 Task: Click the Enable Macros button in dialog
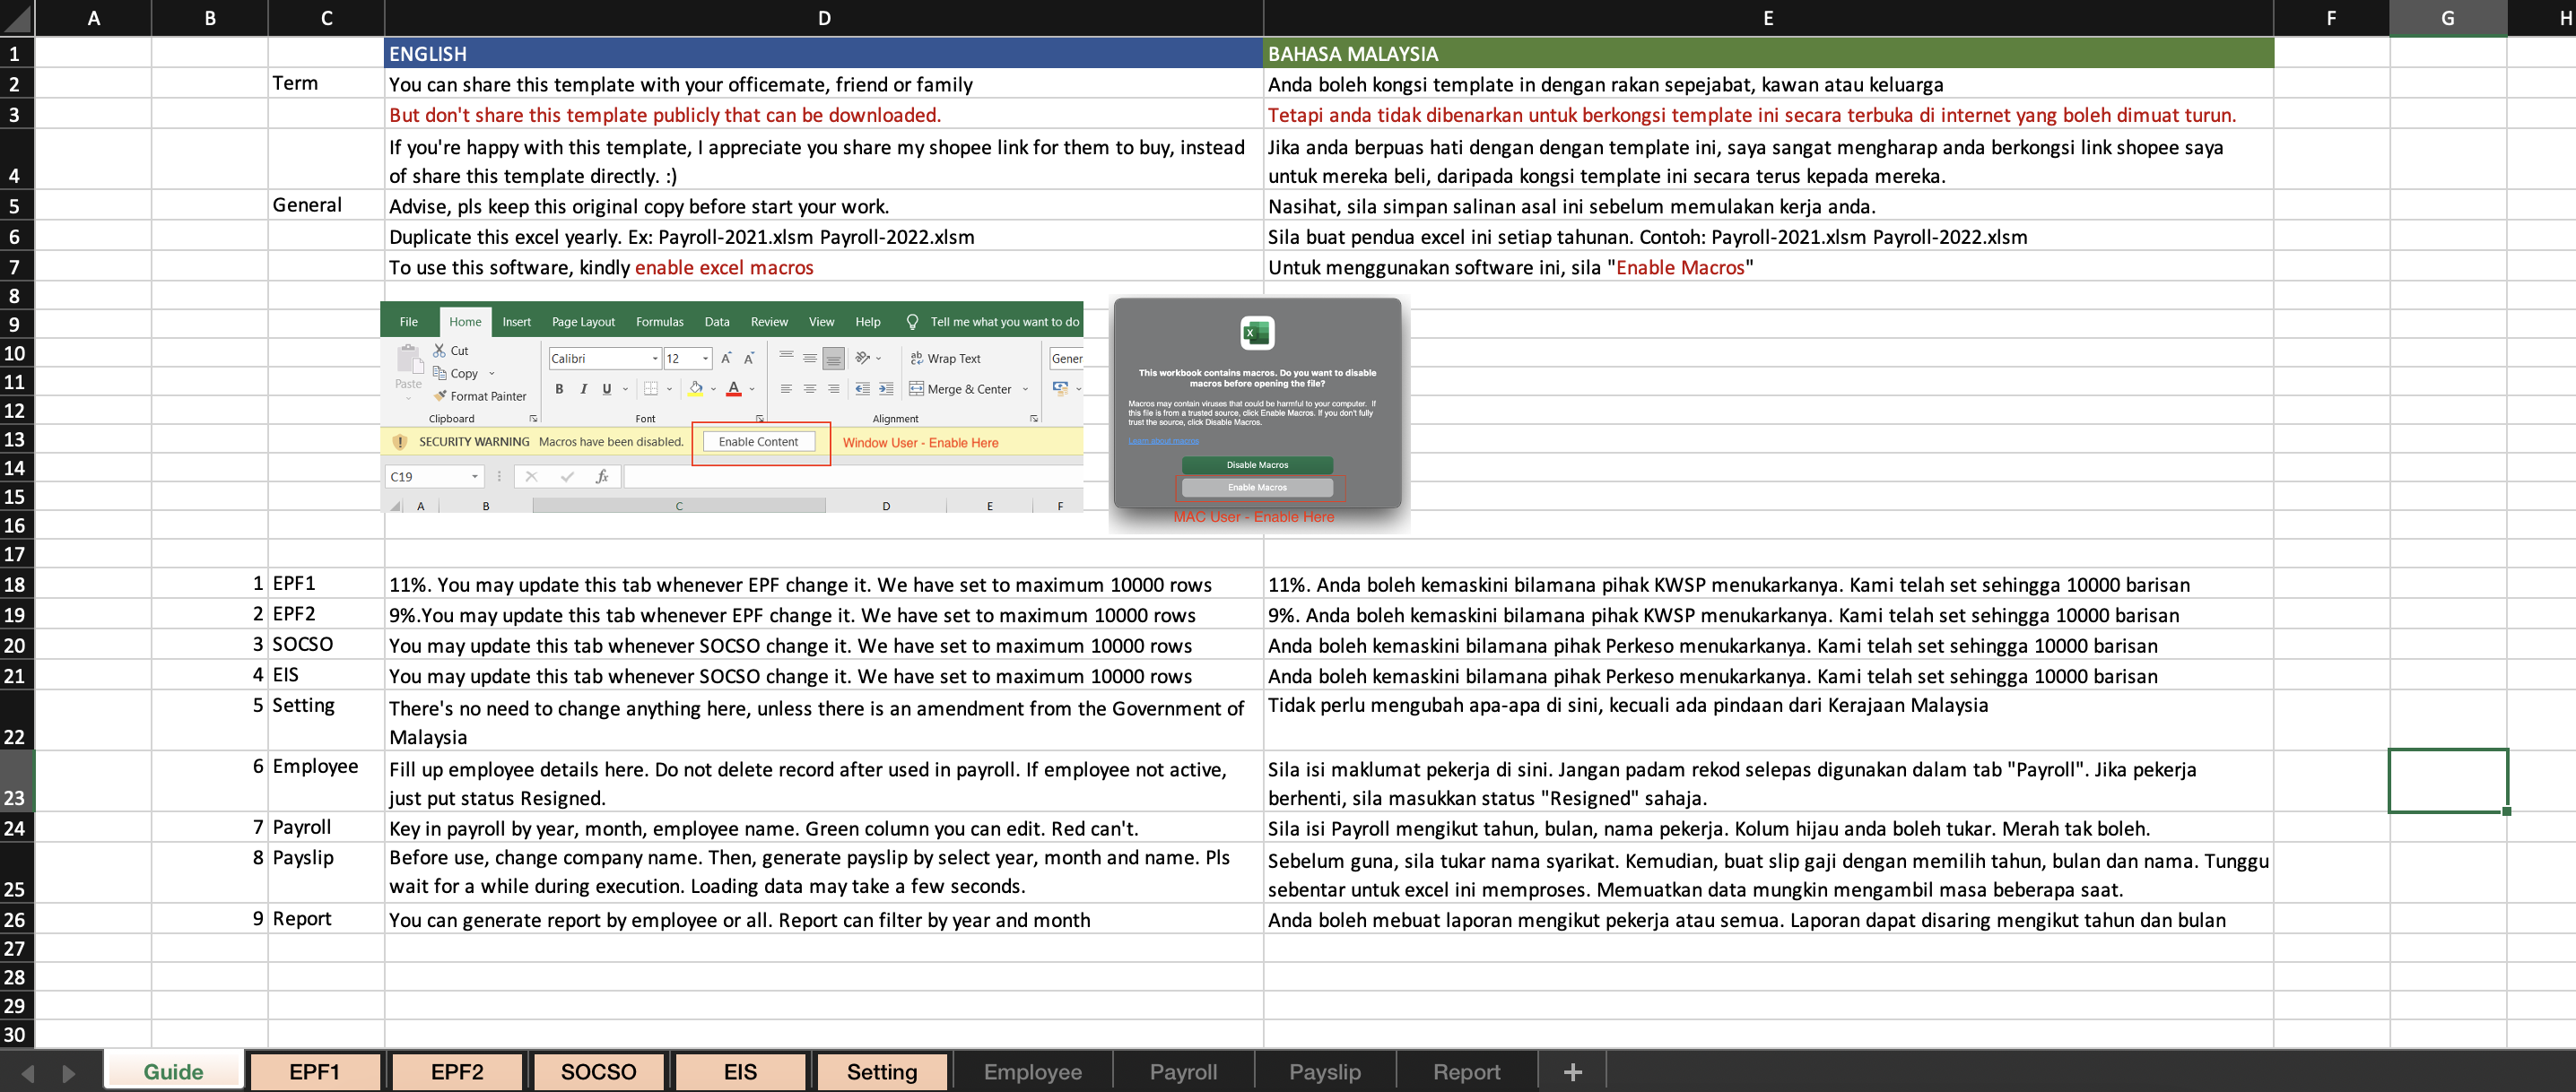tap(1257, 487)
